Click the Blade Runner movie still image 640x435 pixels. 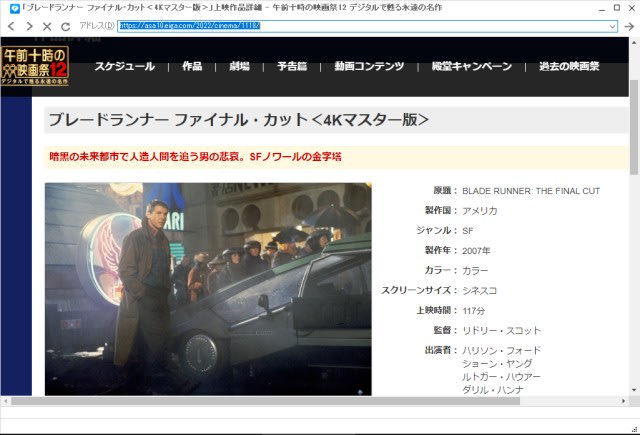click(208, 289)
